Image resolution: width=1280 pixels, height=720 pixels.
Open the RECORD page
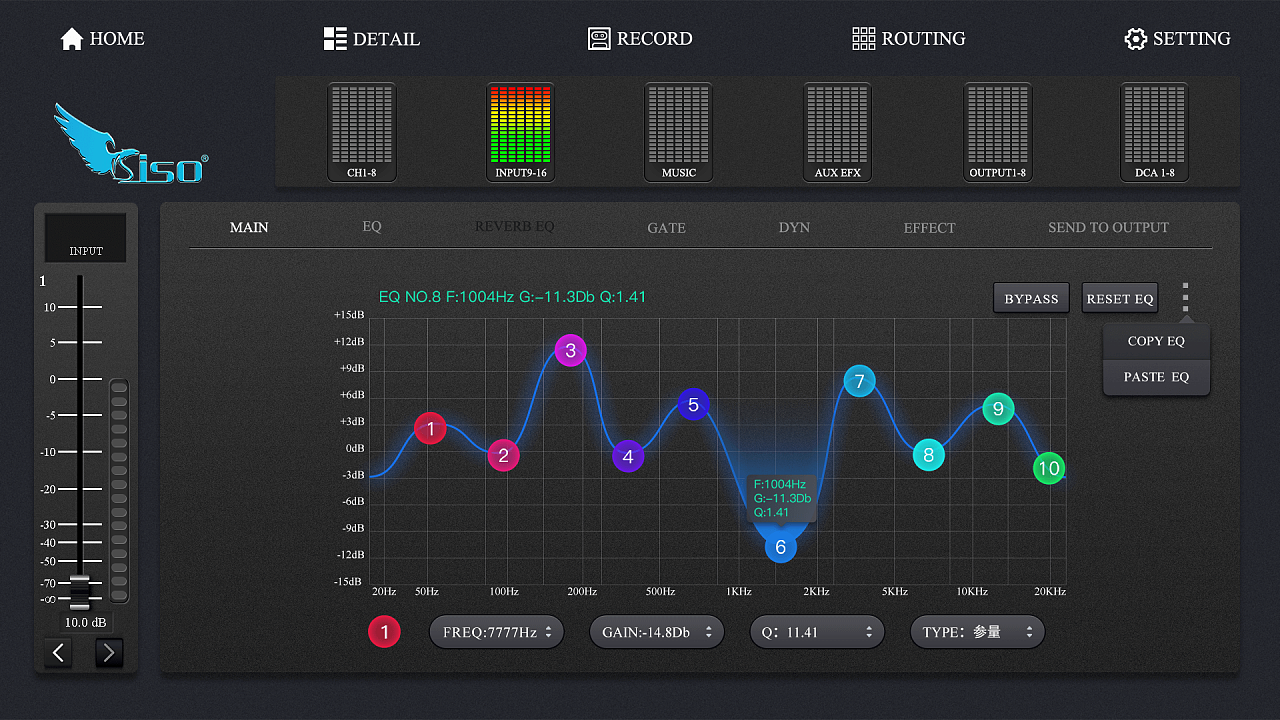(x=640, y=39)
